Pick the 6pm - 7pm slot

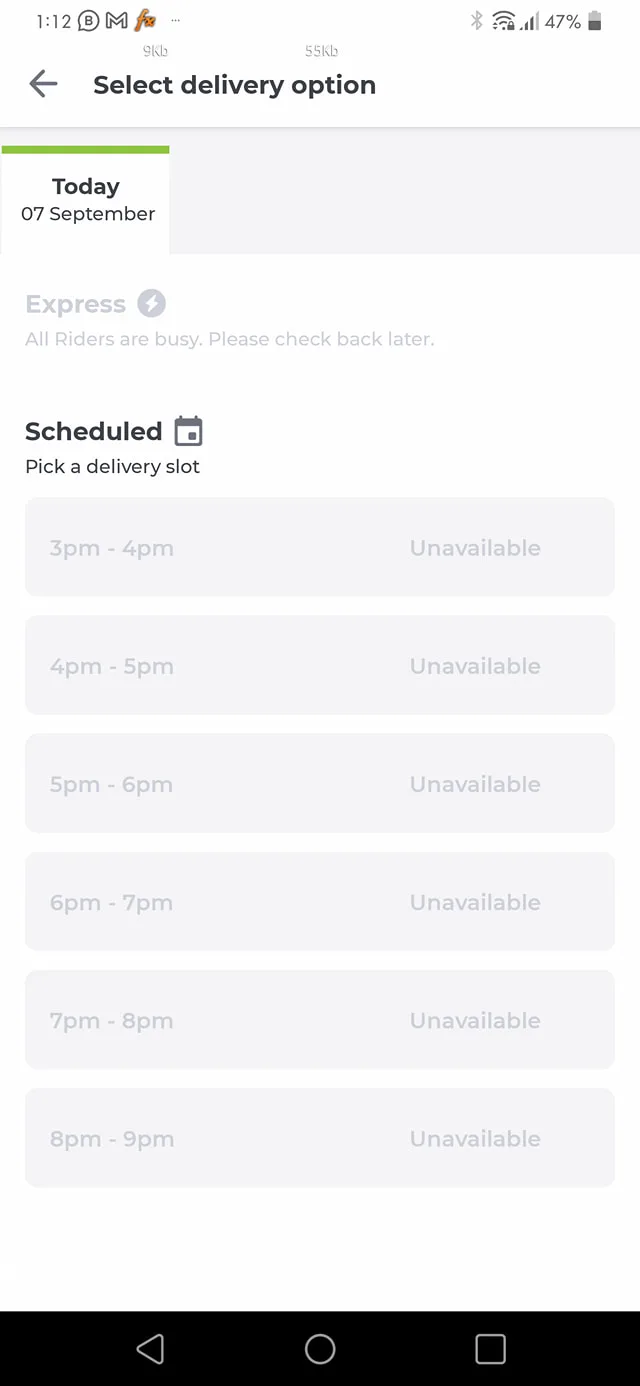click(319, 901)
